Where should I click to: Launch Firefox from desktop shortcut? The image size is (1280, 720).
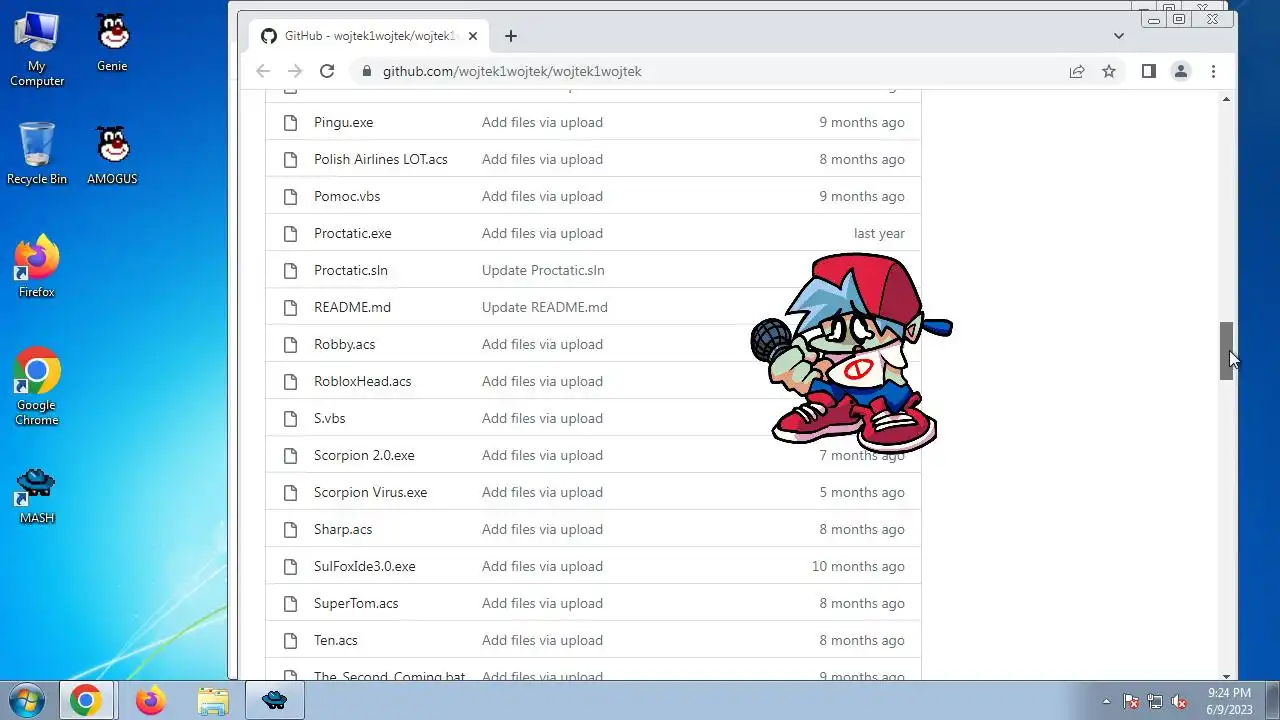coord(37,267)
